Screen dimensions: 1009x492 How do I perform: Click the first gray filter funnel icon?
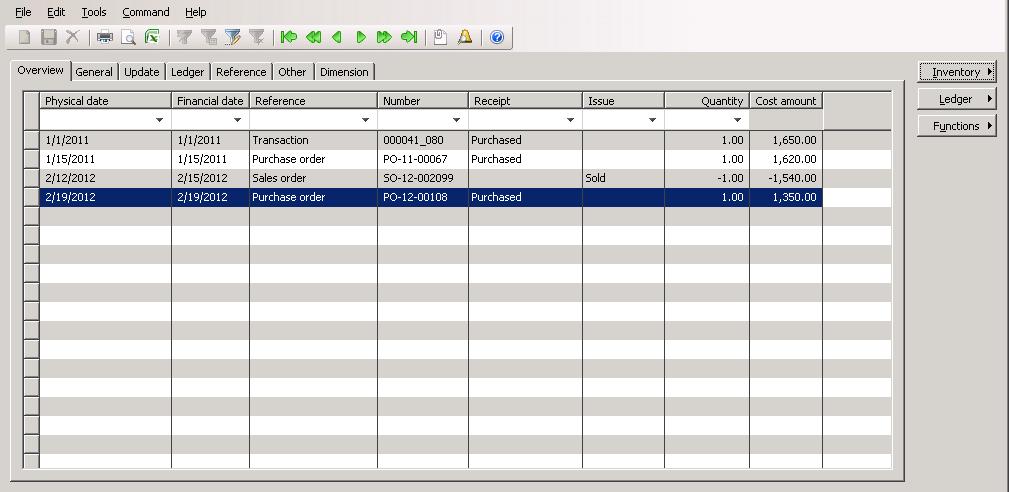coord(184,37)
